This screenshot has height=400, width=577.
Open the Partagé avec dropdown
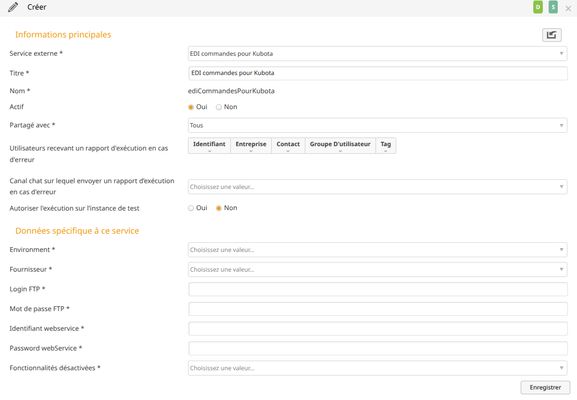pyautogui.click(x=378, y=125)
